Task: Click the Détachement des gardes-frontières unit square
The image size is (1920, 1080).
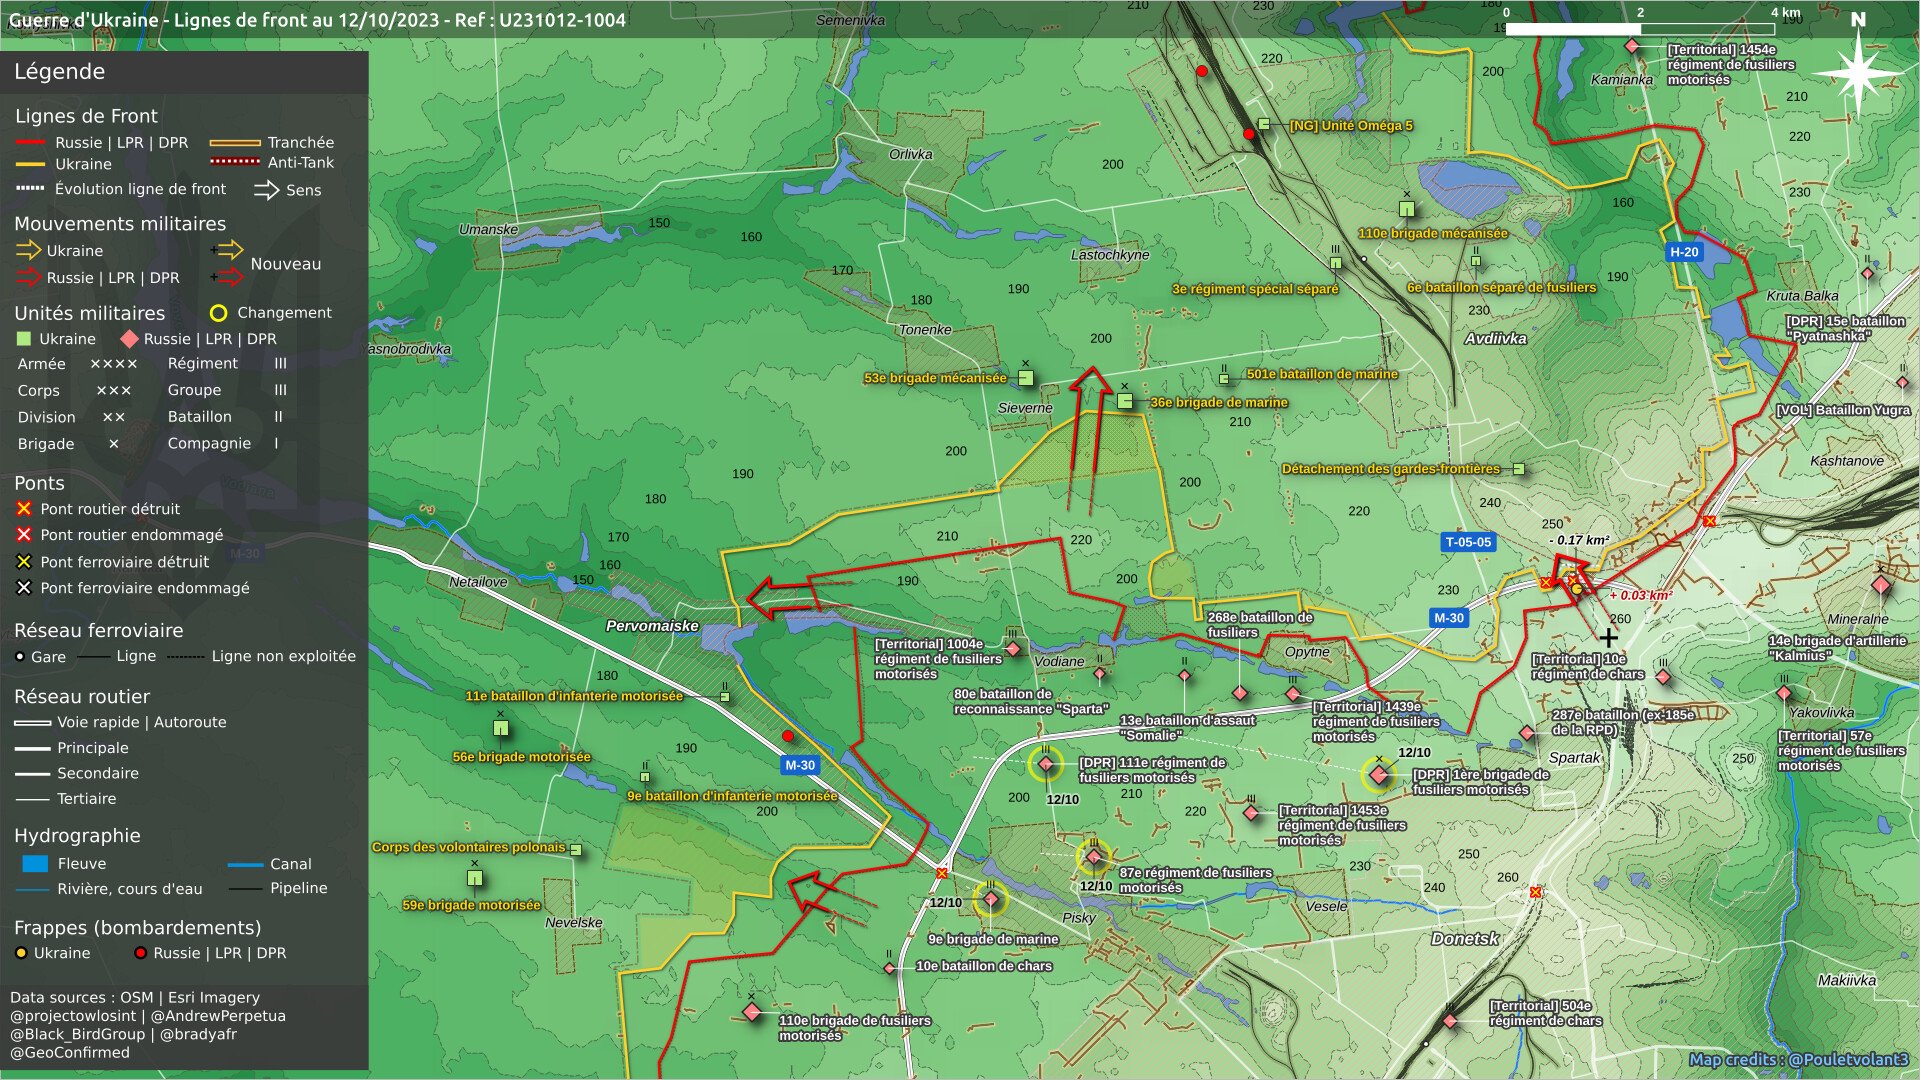Action: [1519, 469]
